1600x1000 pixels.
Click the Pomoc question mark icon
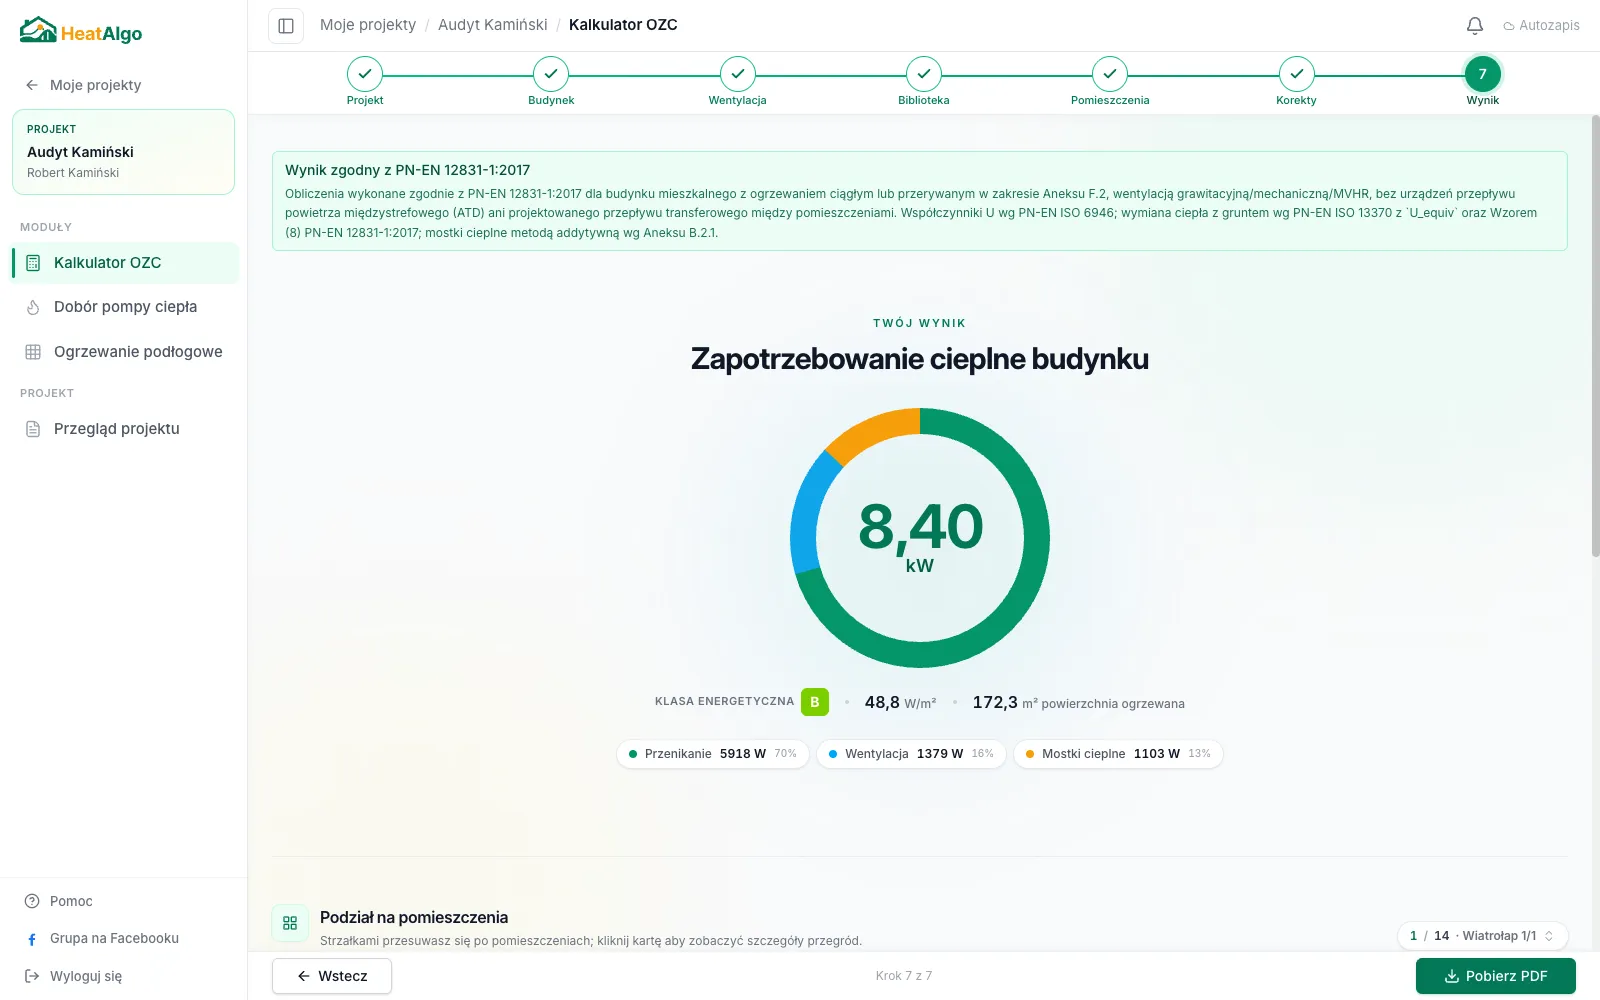click(x=32, y=901)
